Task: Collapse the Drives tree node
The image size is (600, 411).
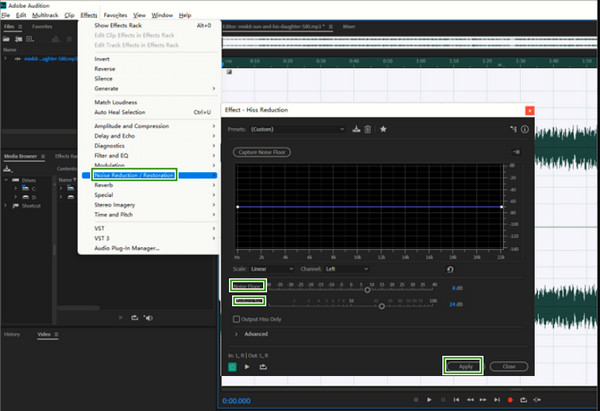Action: pos(6,180)
